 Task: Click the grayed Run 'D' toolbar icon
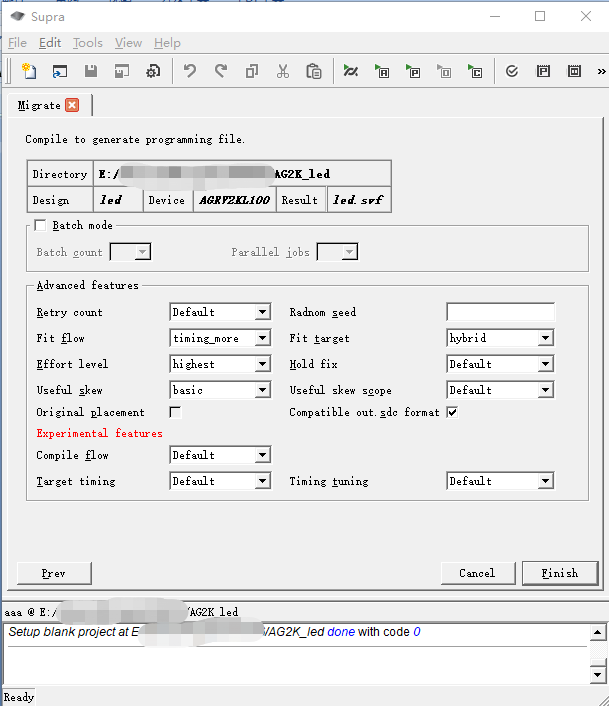pos(444,71)
